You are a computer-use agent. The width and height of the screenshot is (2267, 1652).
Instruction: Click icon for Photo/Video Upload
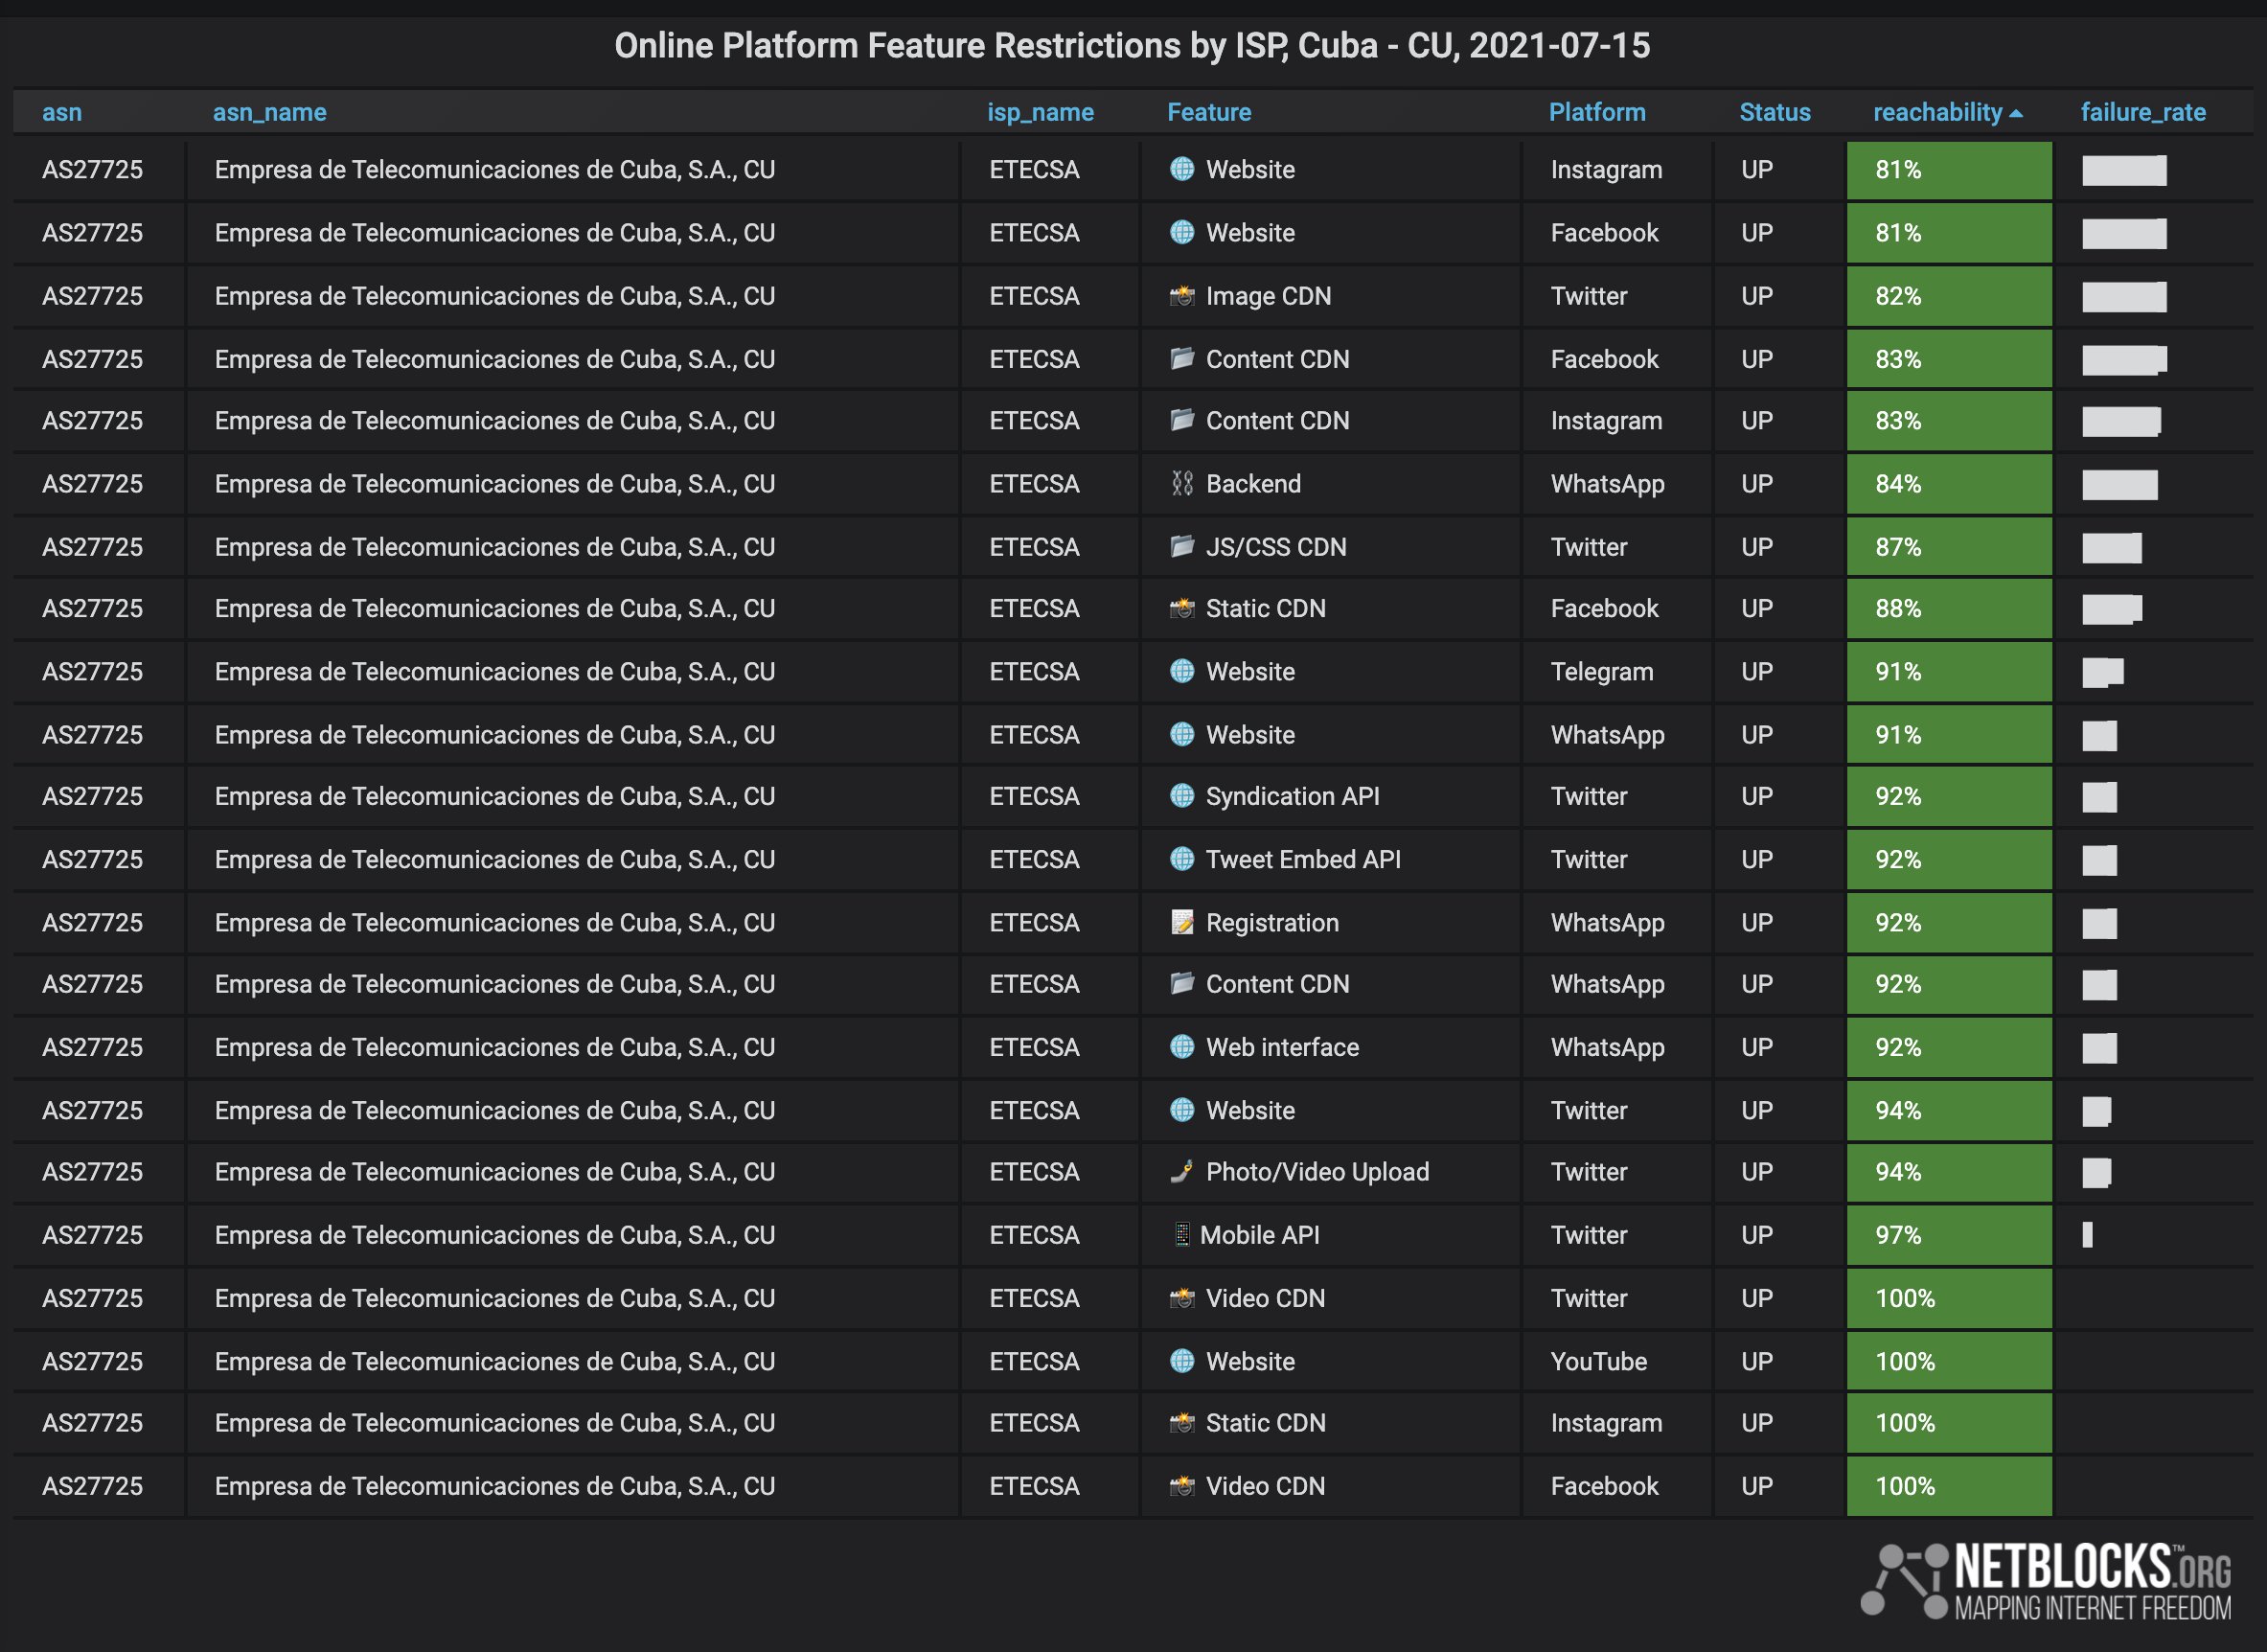1182,1171
